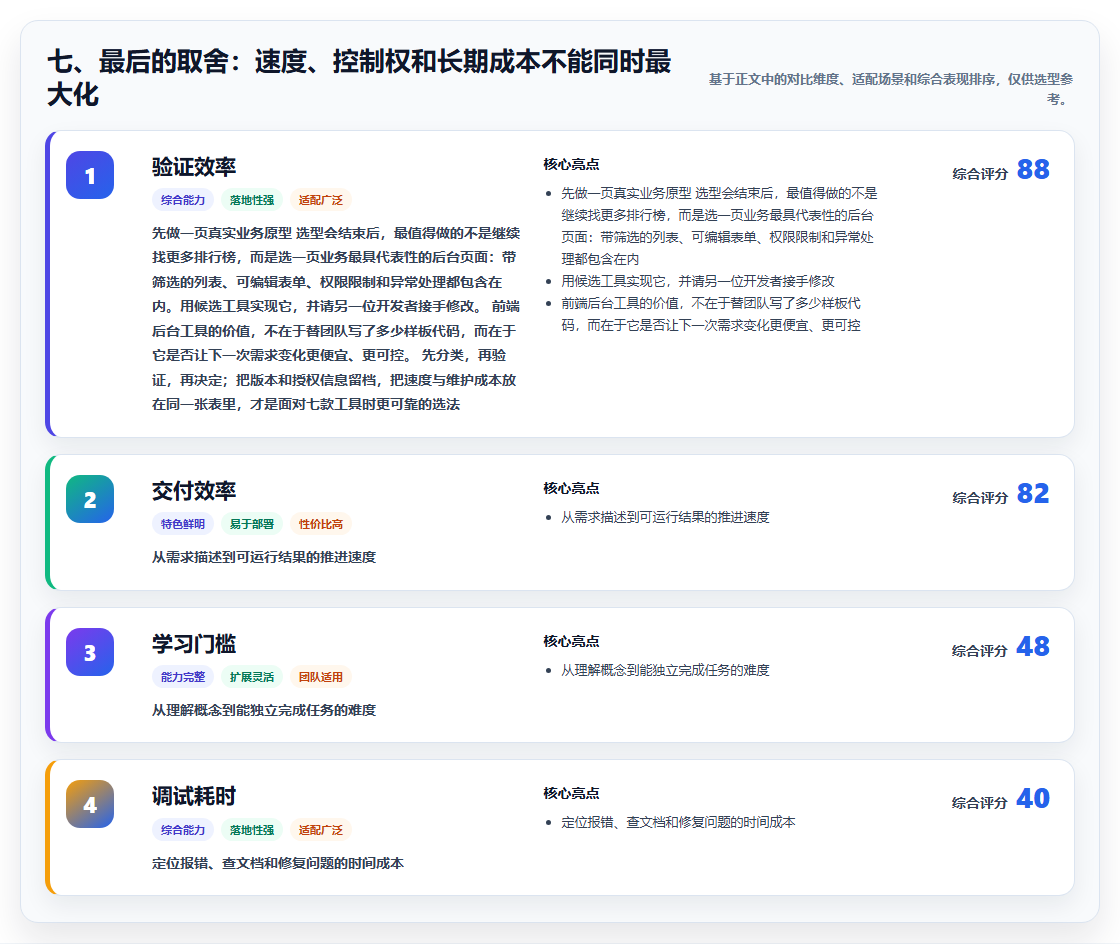The height and width of the screenshot is (944, 1120).
Task: Click 调试耗时 bullet 定位报错、查文档和修复问题的时间成本
Action: 678,823
